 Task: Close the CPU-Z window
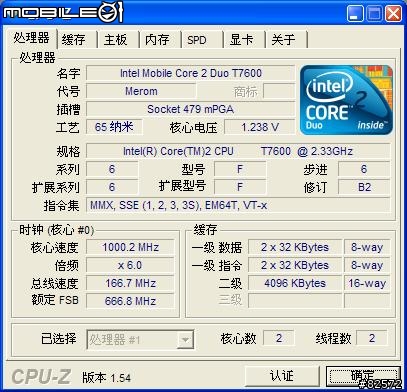tap(394, 14)
